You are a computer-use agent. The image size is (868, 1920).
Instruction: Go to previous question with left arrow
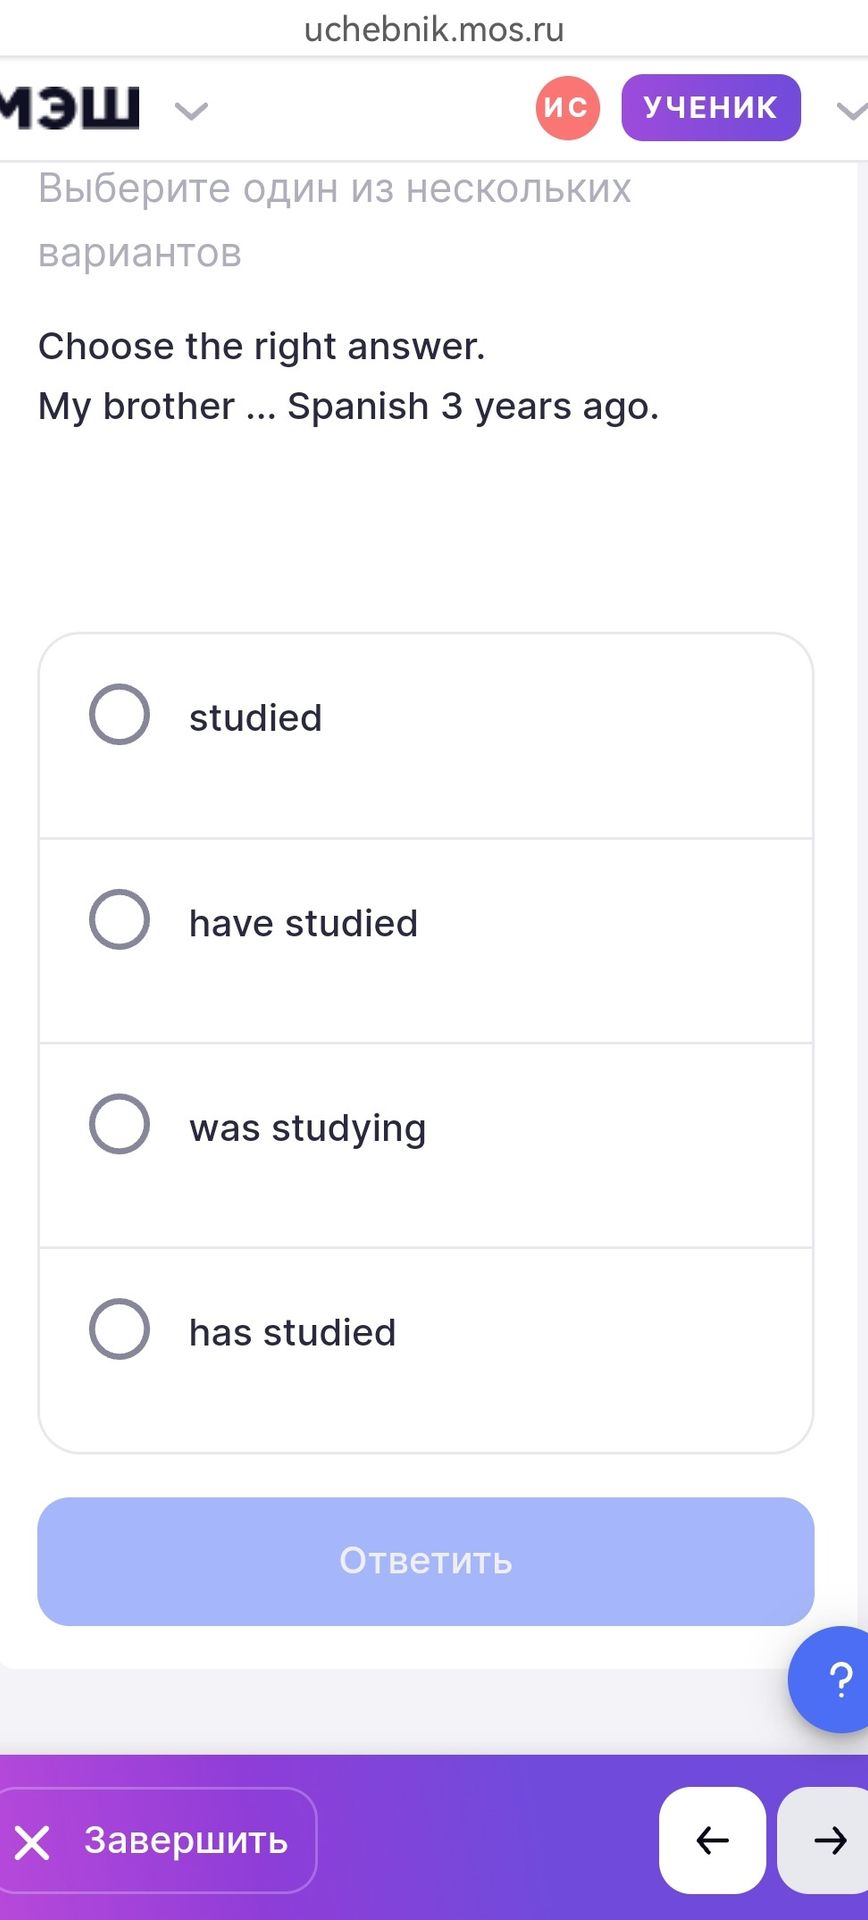point(713,1840)
